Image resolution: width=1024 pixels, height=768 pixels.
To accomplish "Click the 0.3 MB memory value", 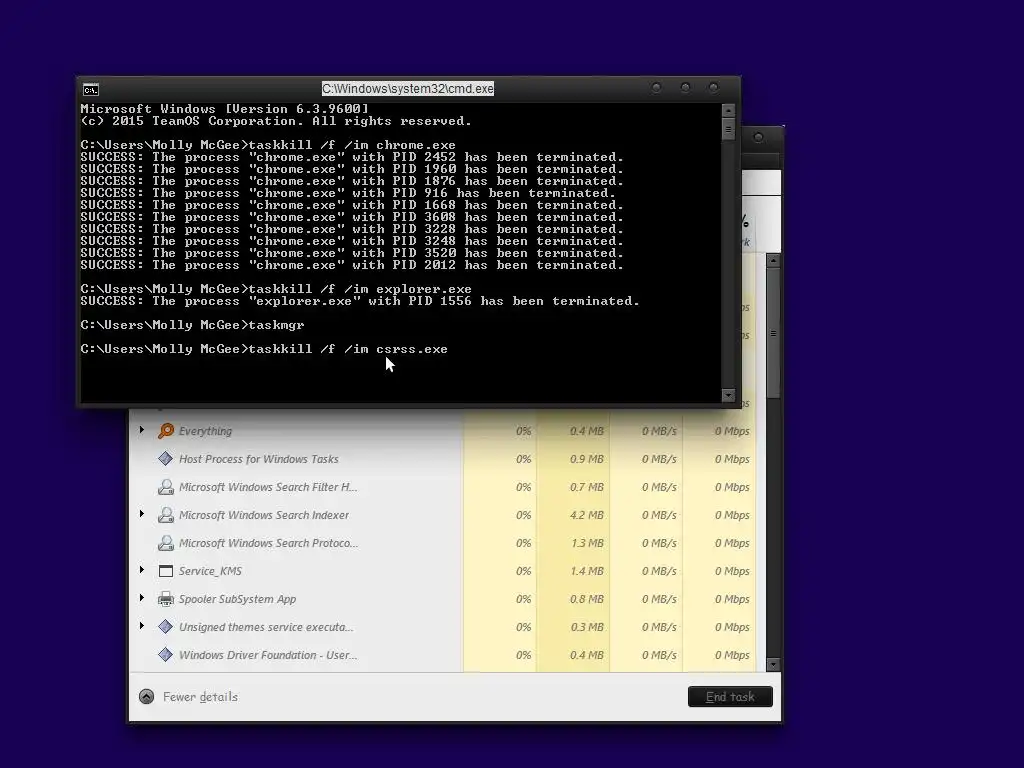I will coord(586,627).
